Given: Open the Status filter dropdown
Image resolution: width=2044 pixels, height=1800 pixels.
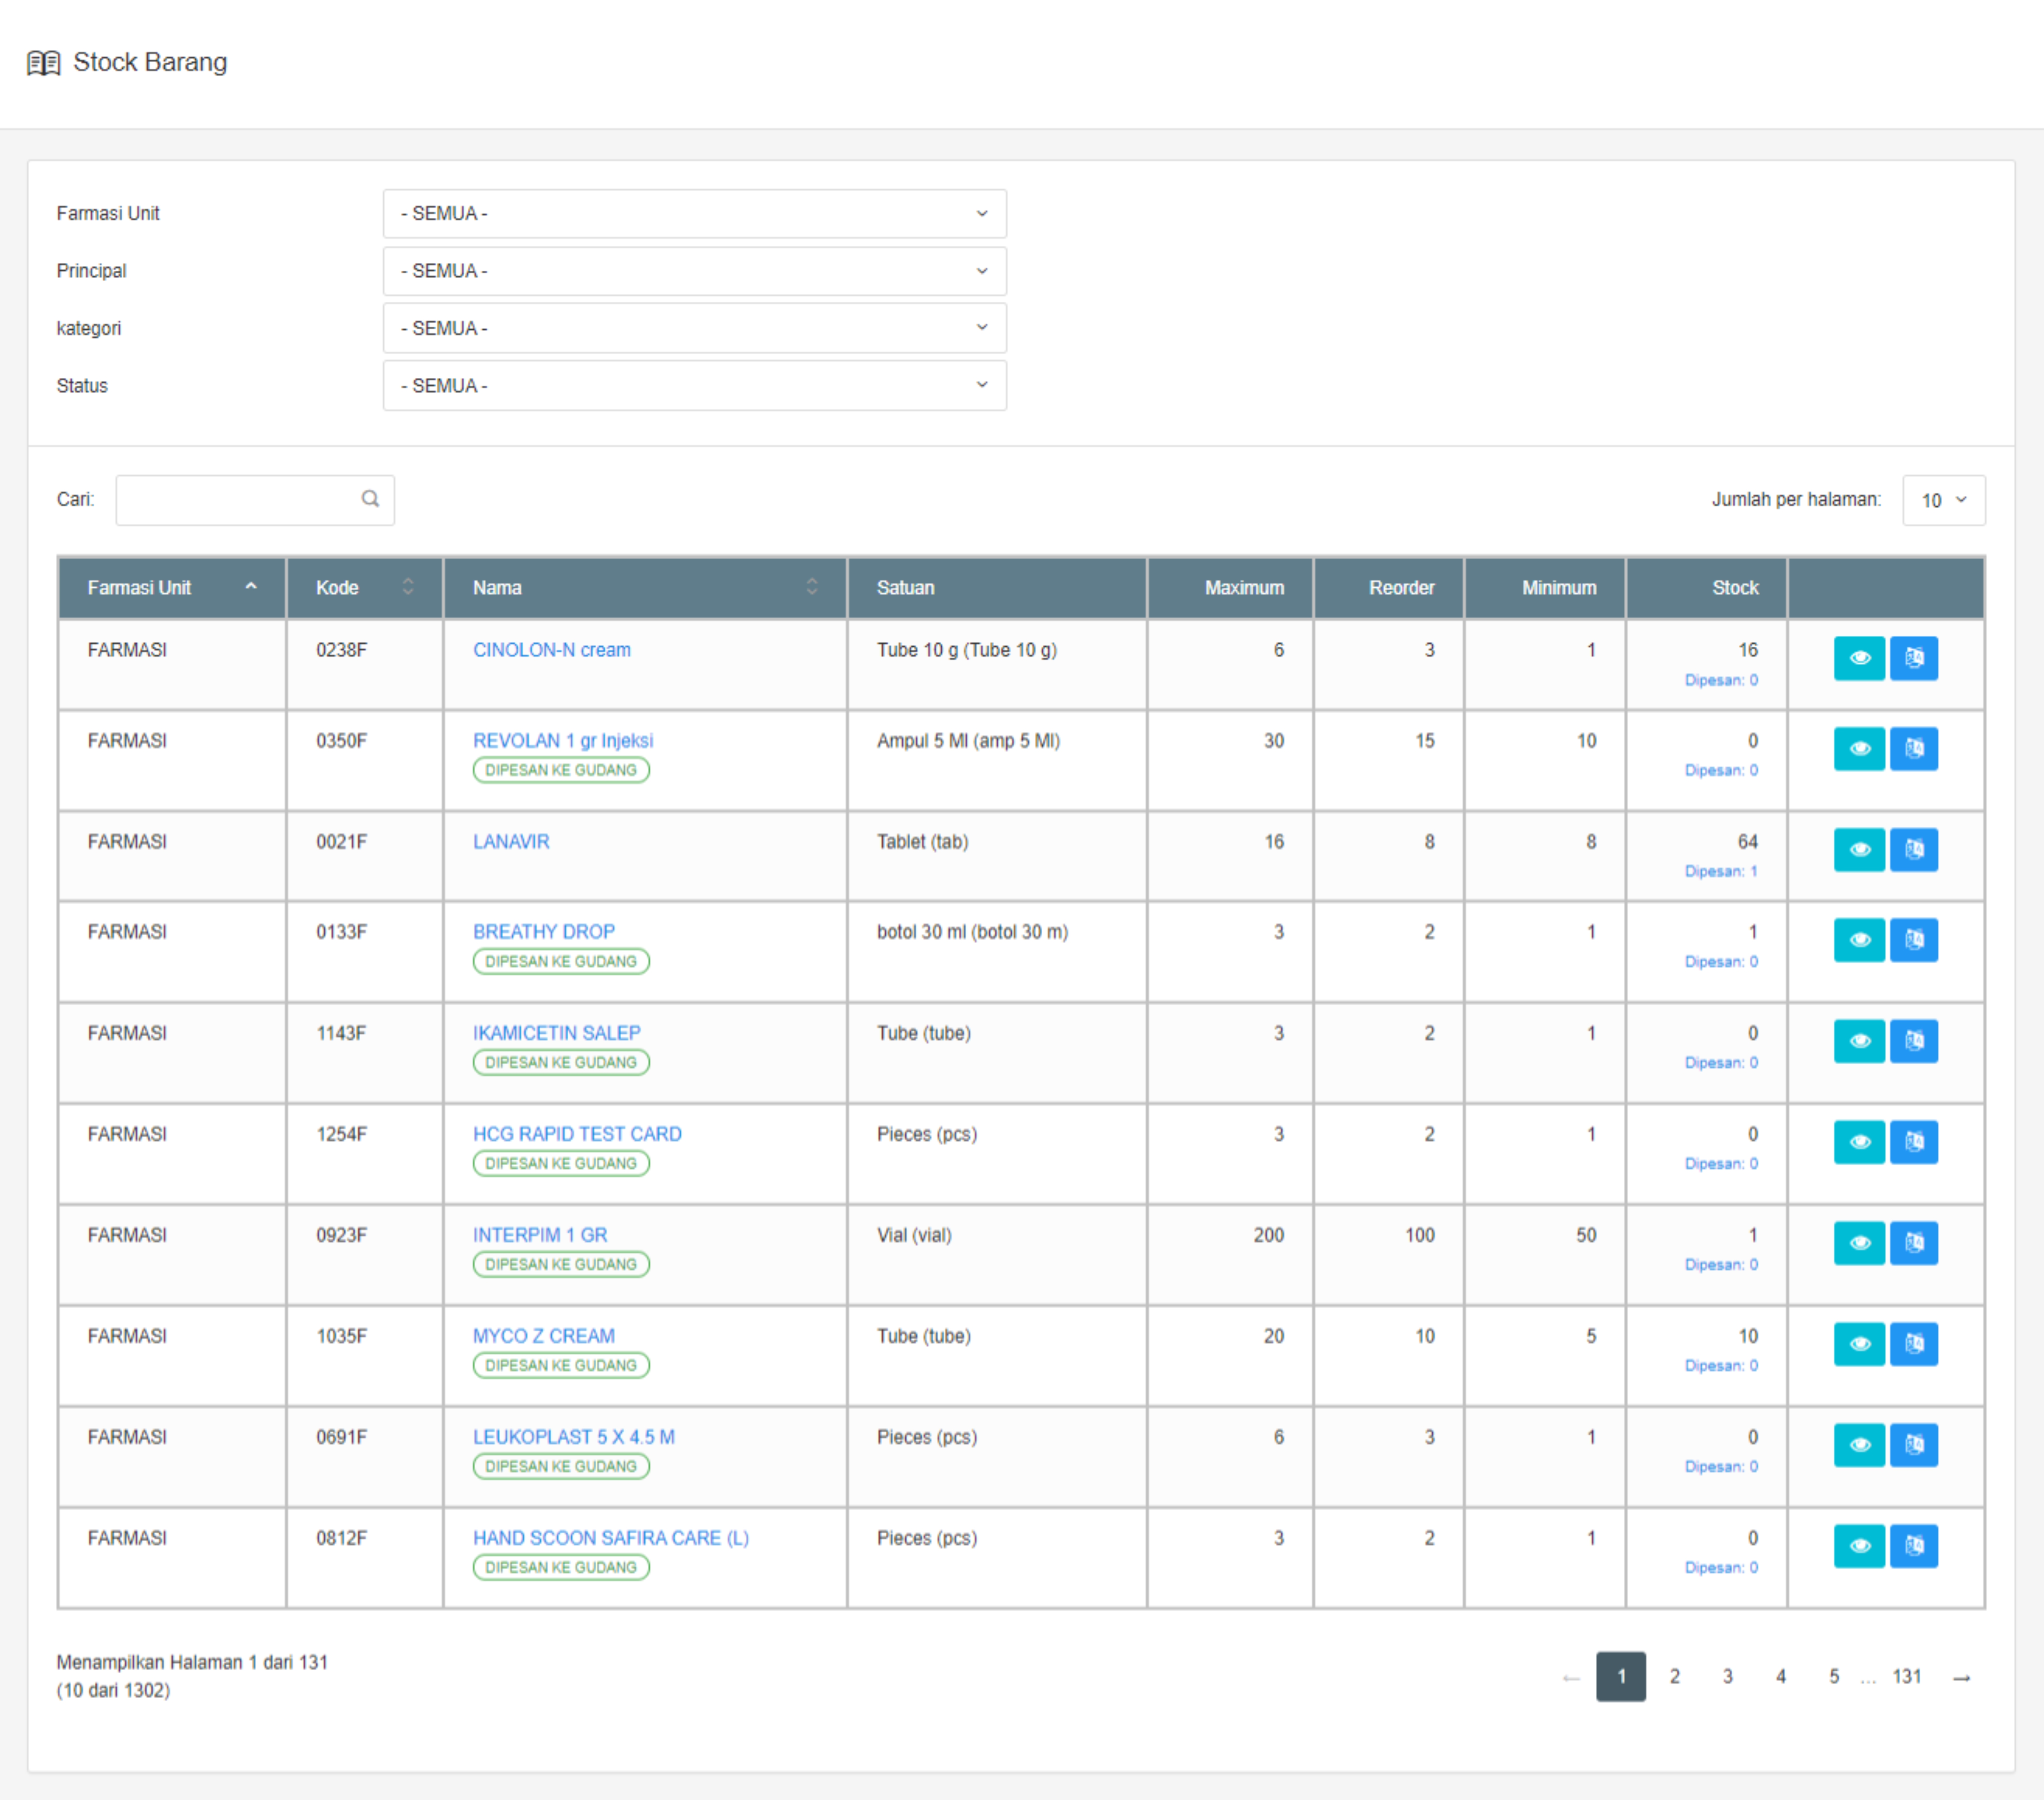Looking at the screenshot, I should click(x=694, y=386).
